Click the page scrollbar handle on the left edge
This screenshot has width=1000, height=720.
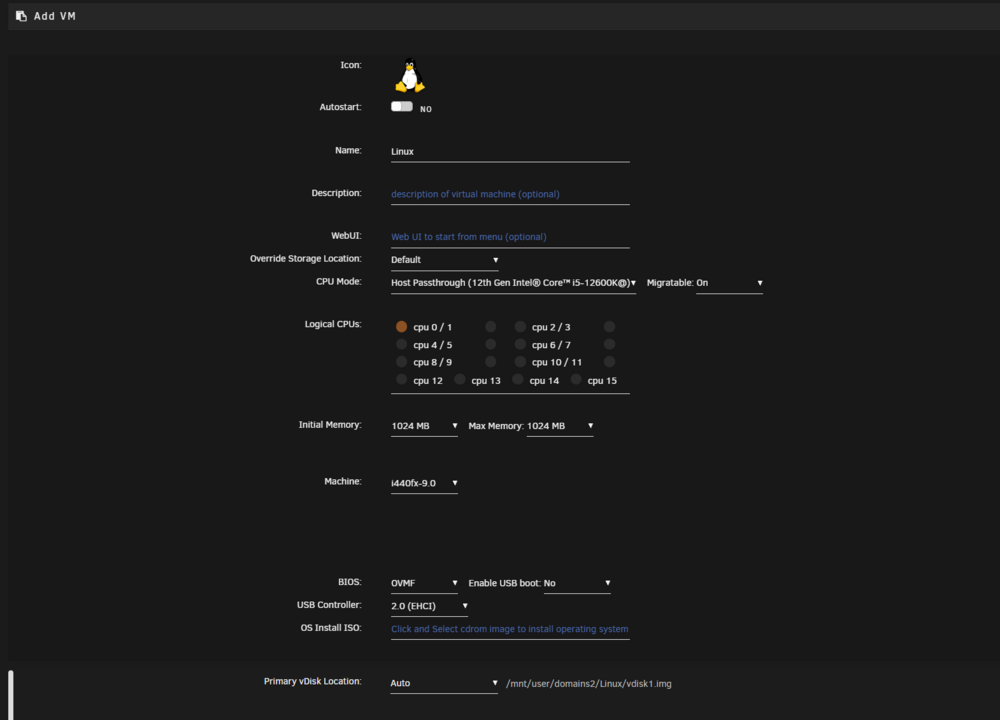[11, 695]
